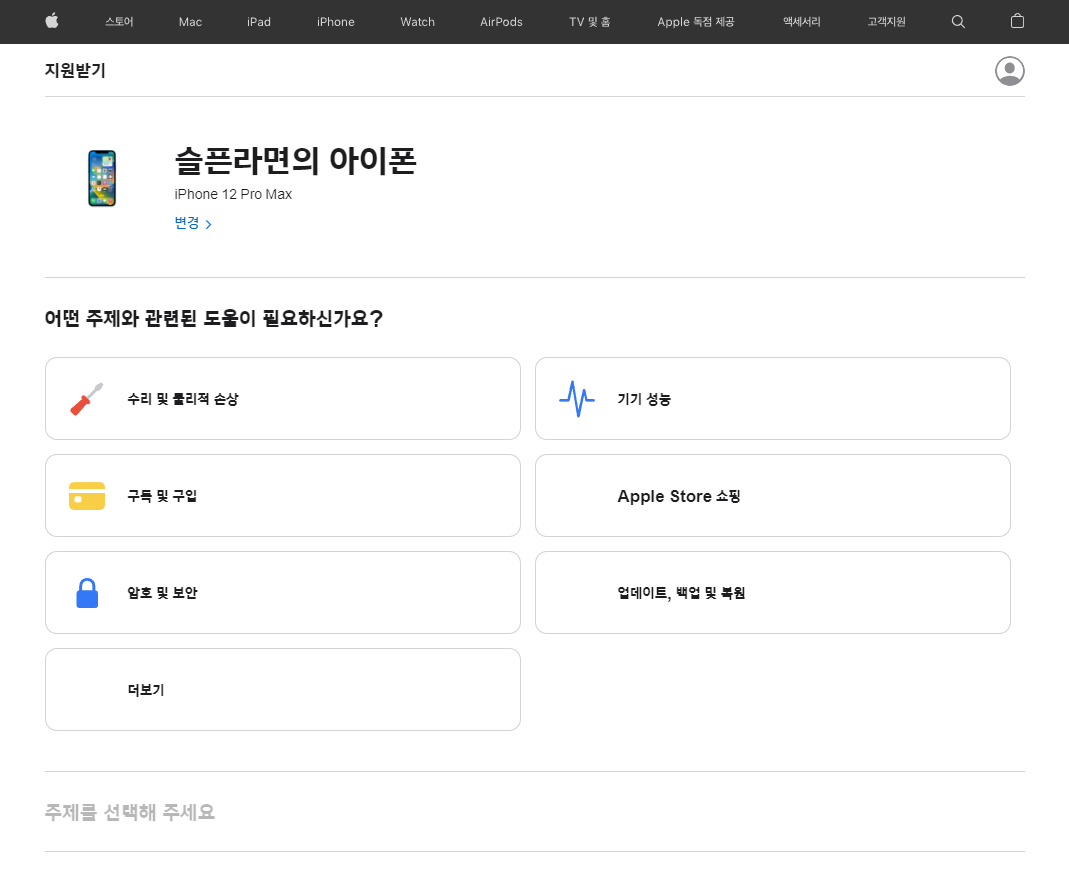Viewport: 1069px width, 880px height.
Task: Click the 어떤 주제와 관련된 도움이 필요하신가요 heading
Action: [213, 318]
